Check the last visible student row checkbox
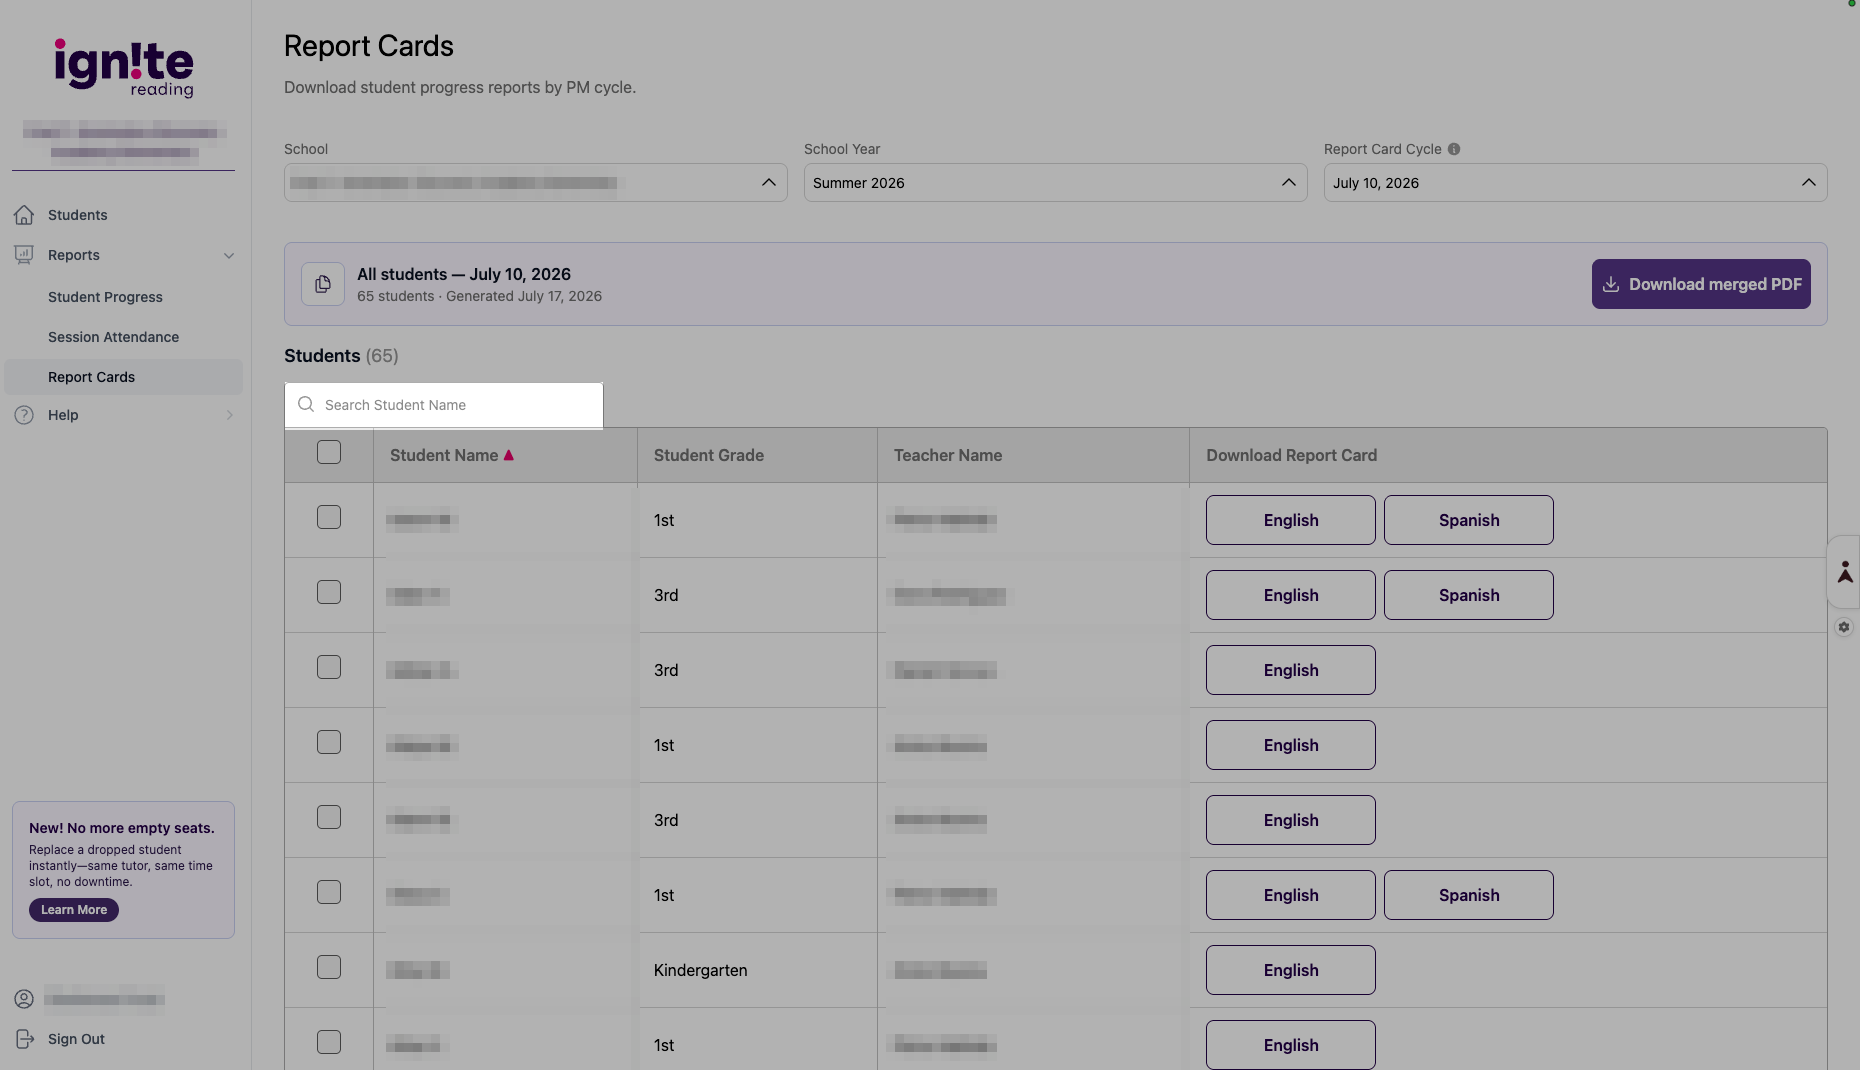 pyautogui.click(x=329, y=1042)
